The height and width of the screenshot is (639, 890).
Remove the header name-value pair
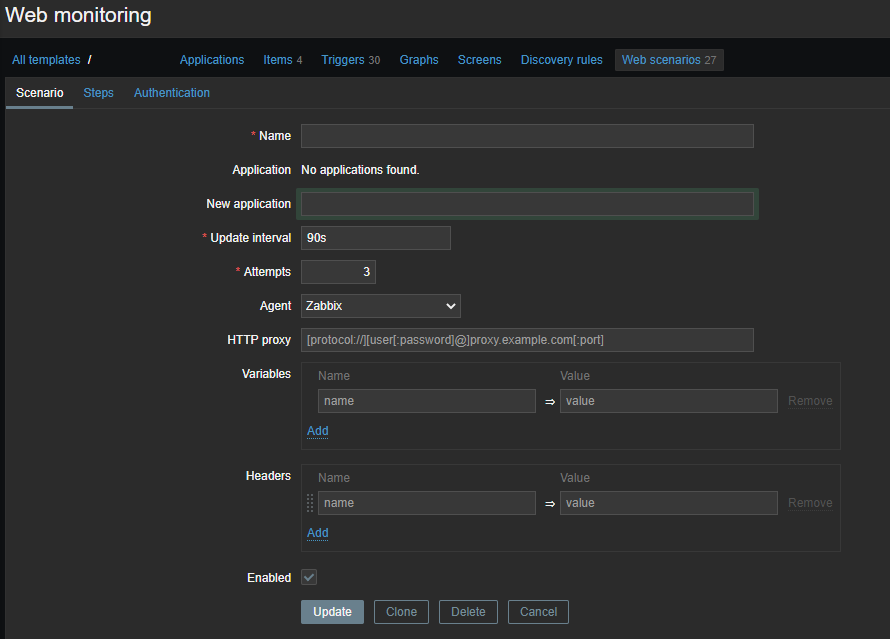[x=810, y=503]
